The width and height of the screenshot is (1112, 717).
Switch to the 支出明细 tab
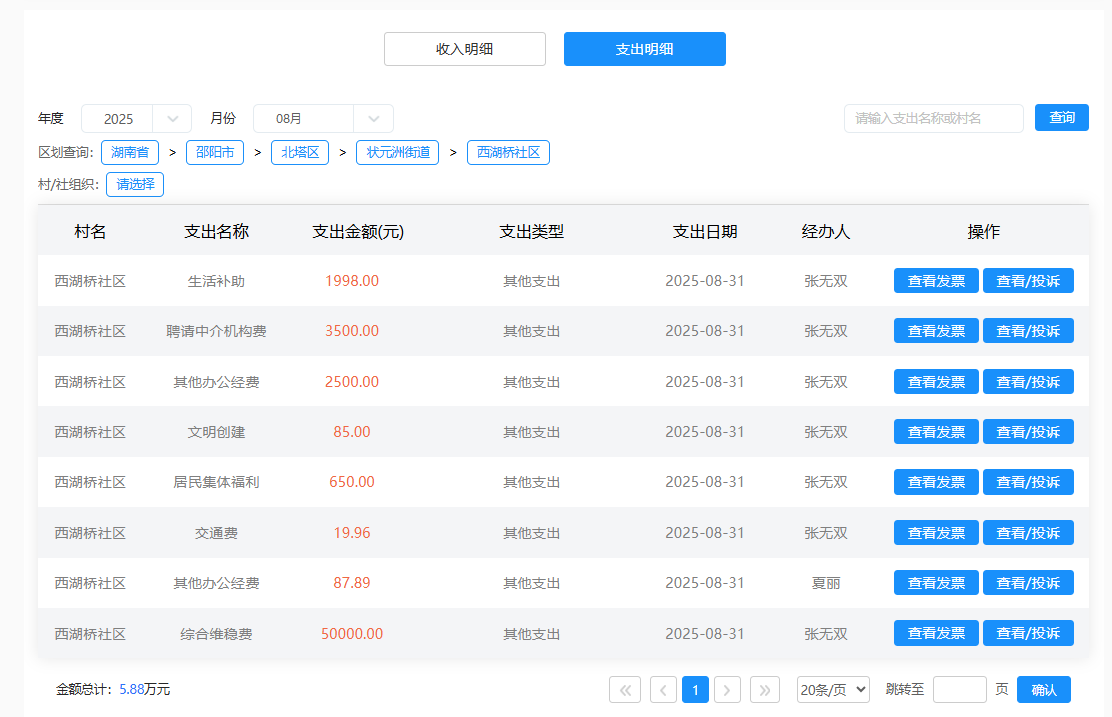pyautogui.click(x=644, y=49)
